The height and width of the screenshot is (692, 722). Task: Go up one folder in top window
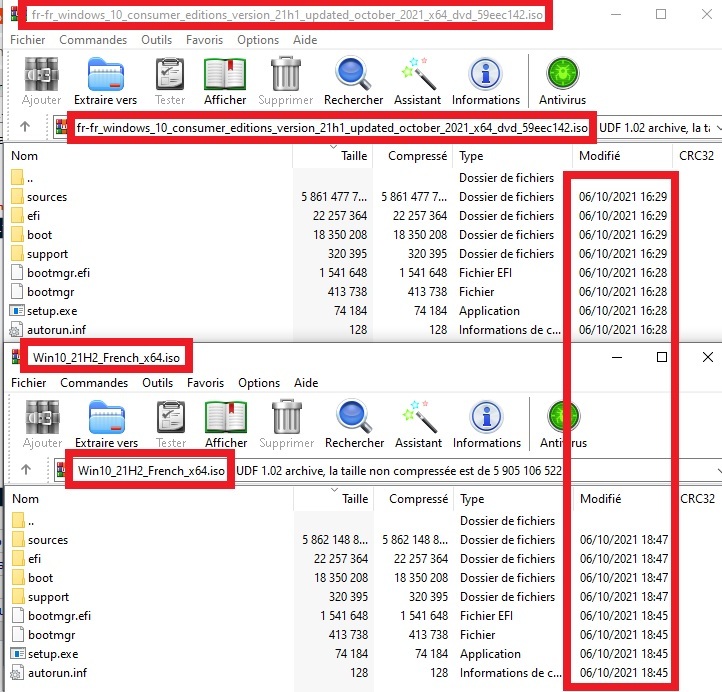(x=25, y=127)
